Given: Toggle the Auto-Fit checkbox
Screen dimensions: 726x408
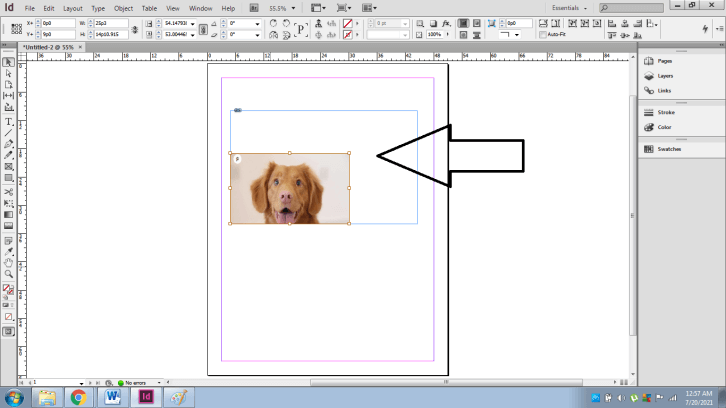Looking at the screenshot, I should pos(543,35).
